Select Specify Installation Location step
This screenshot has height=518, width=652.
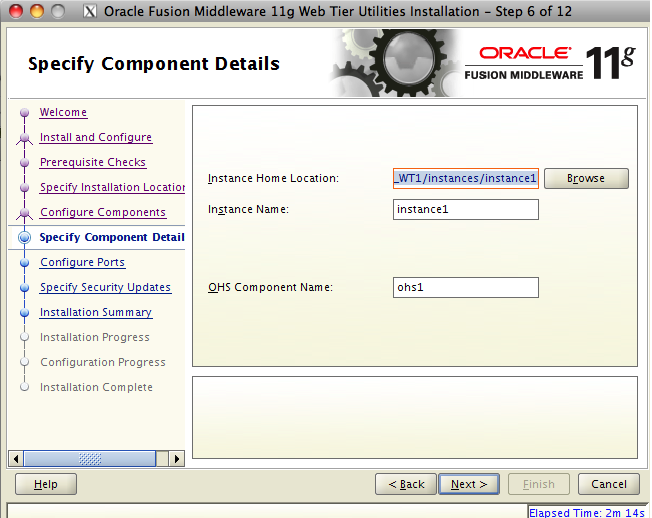pyautogui.click(x=112, y=187)
